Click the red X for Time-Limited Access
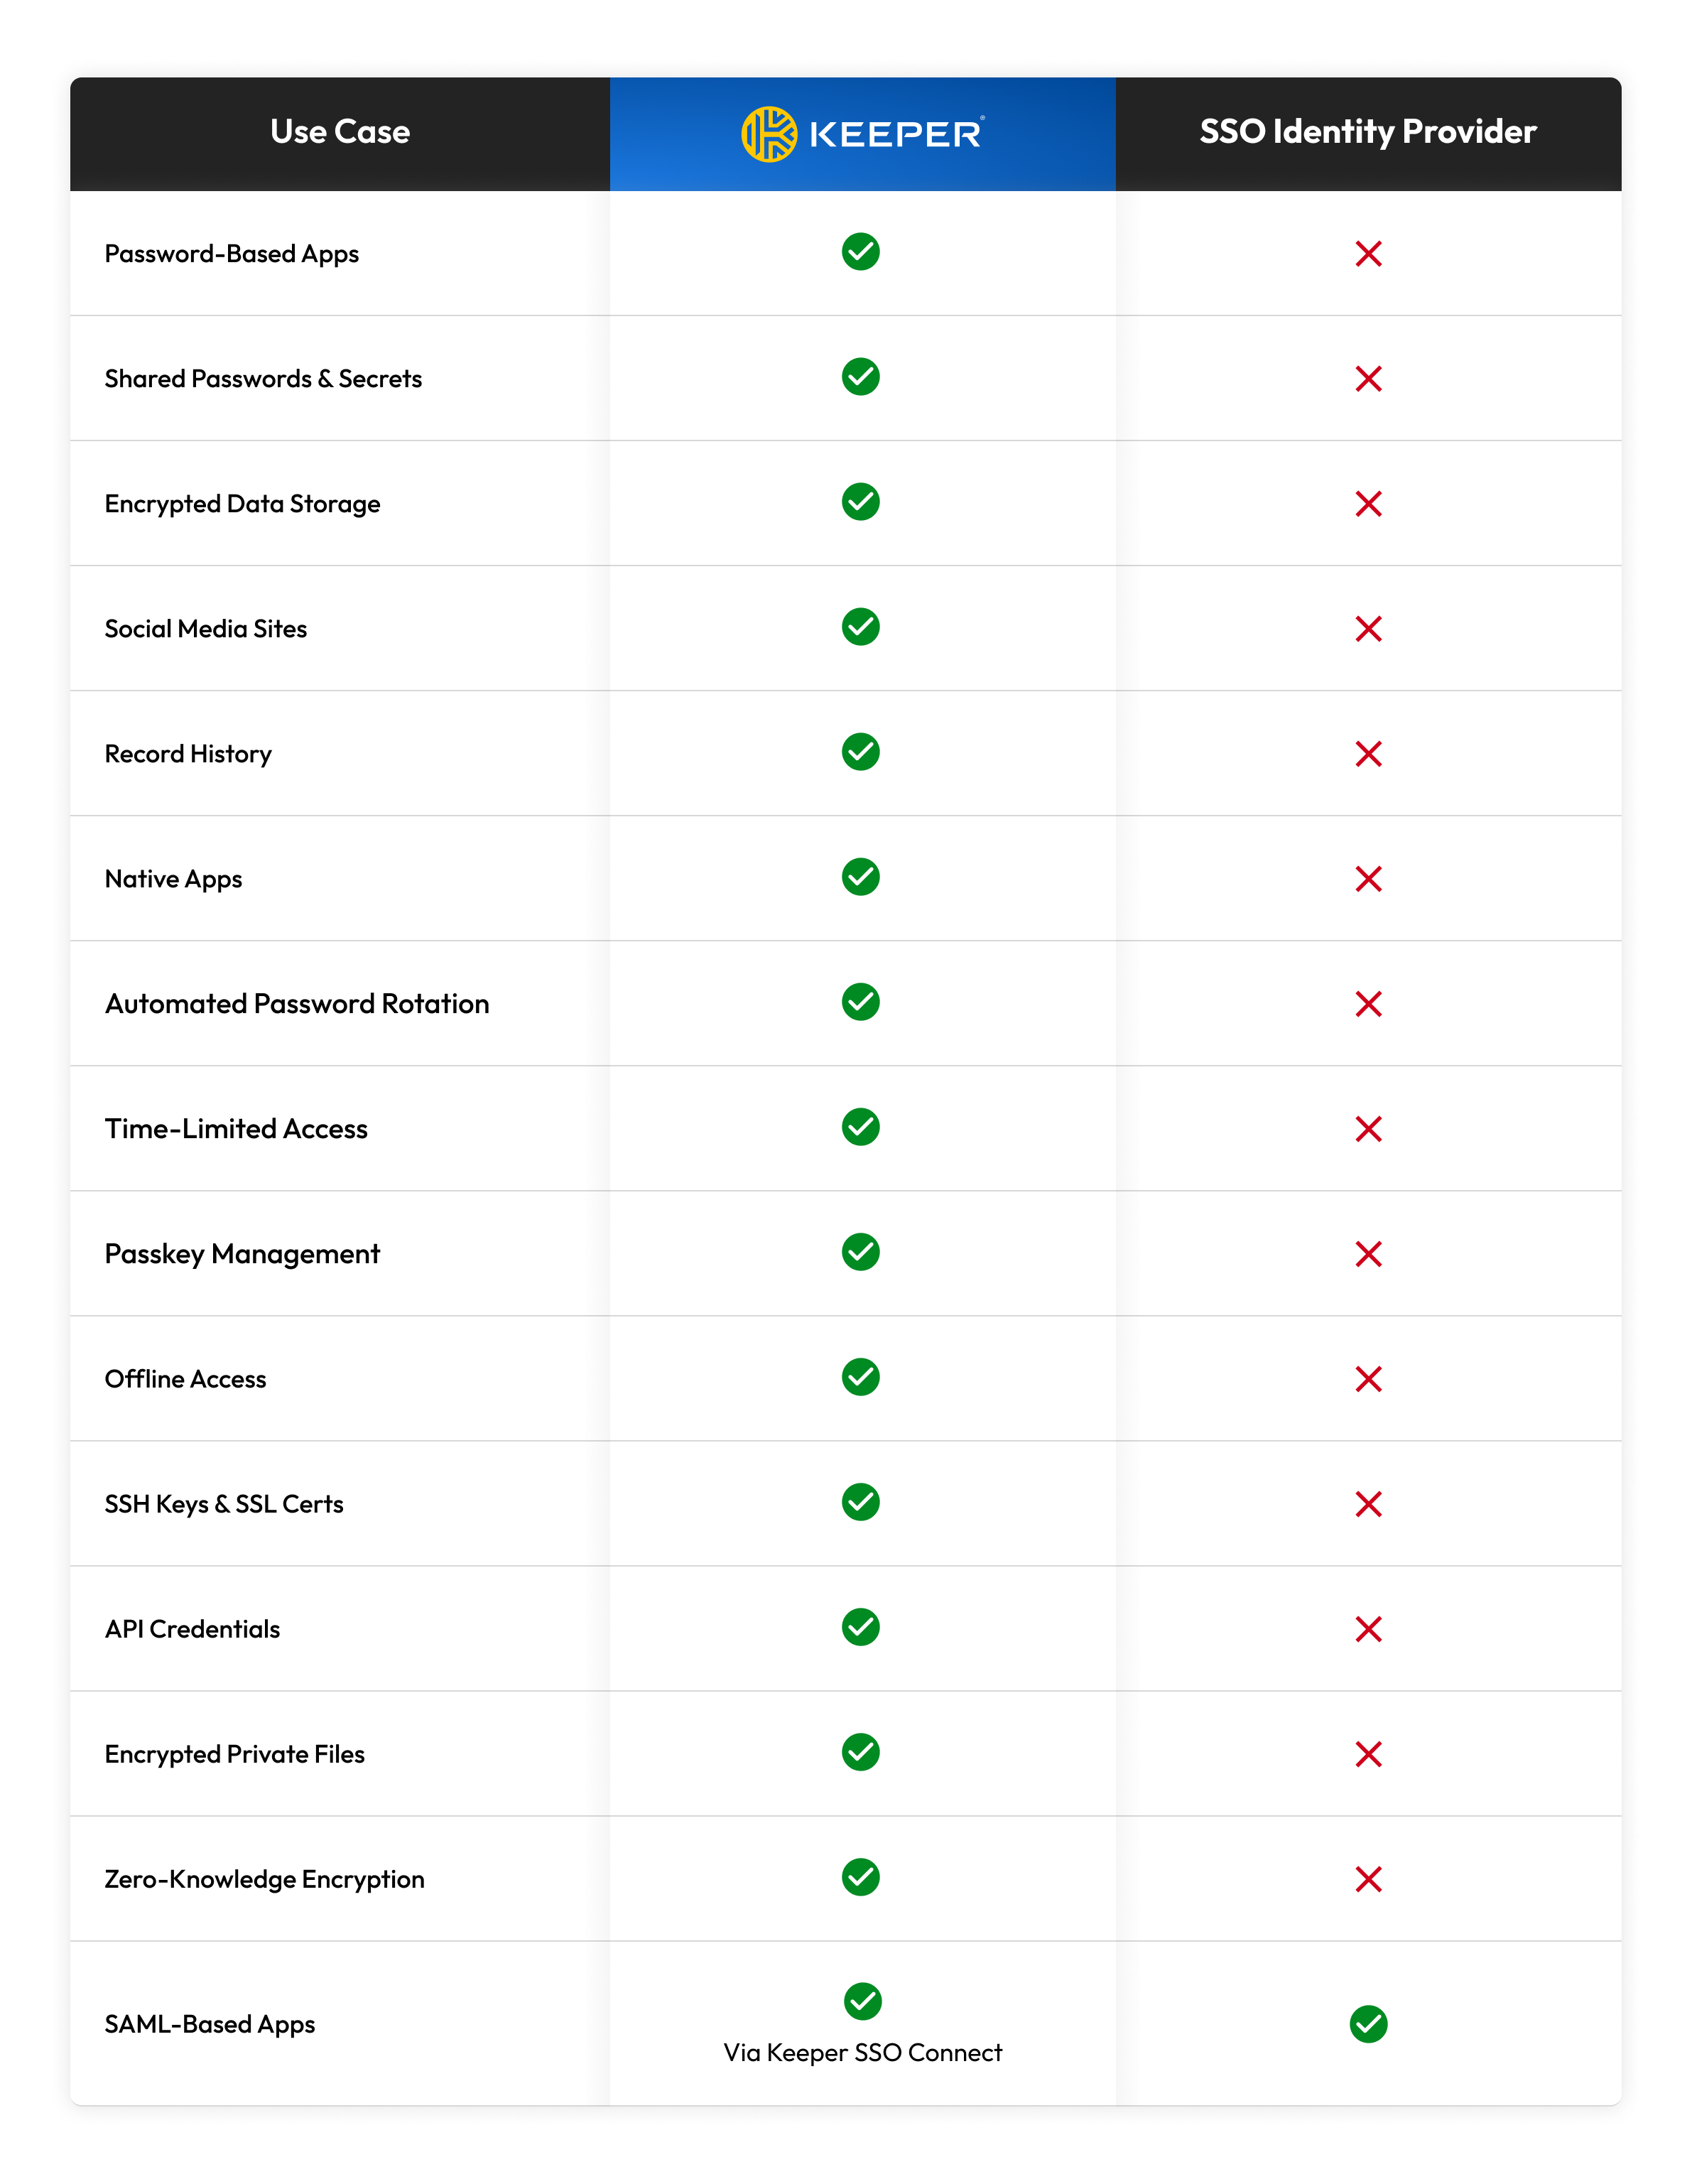The height and width of the screenshot is (2184, 1692). tap(1368, 1129)
